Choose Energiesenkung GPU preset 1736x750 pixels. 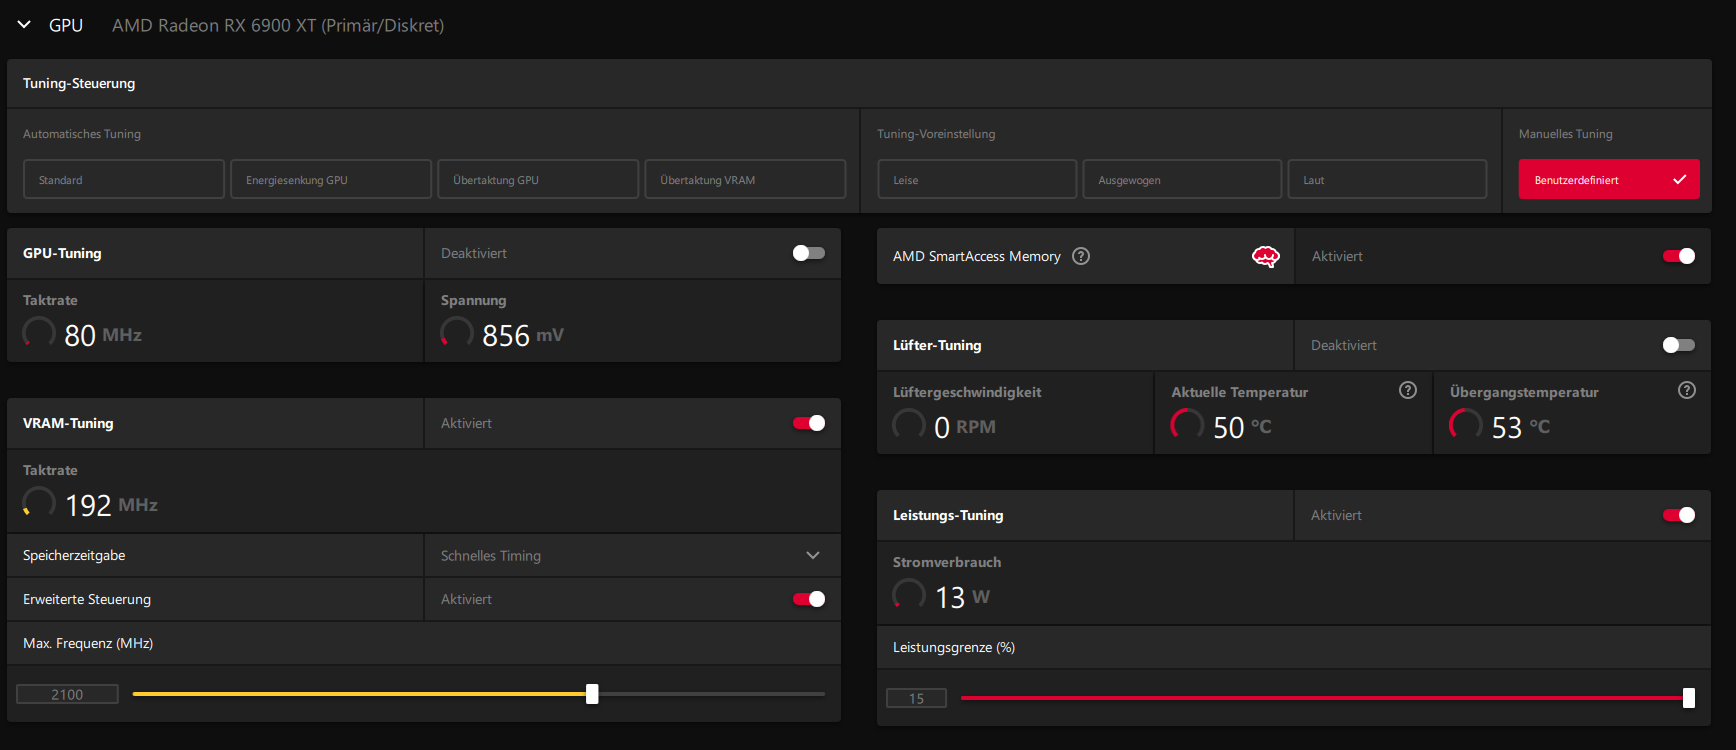coord(331,179)
